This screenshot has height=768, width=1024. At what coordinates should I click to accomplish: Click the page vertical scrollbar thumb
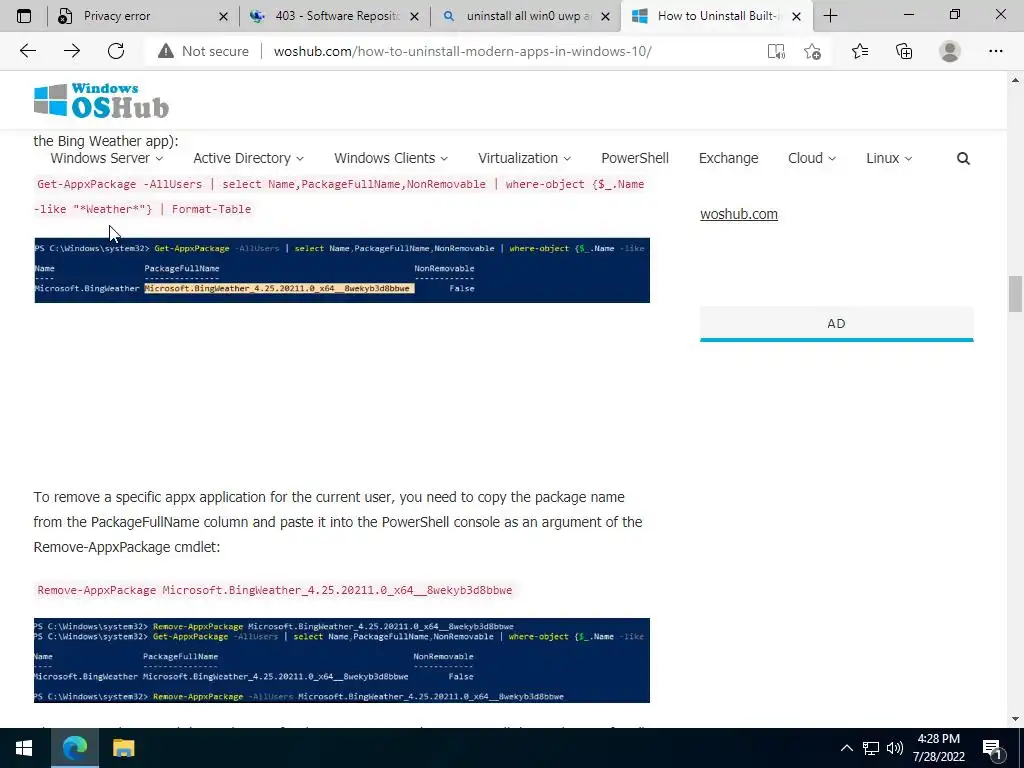click(x=1015, y=294)
